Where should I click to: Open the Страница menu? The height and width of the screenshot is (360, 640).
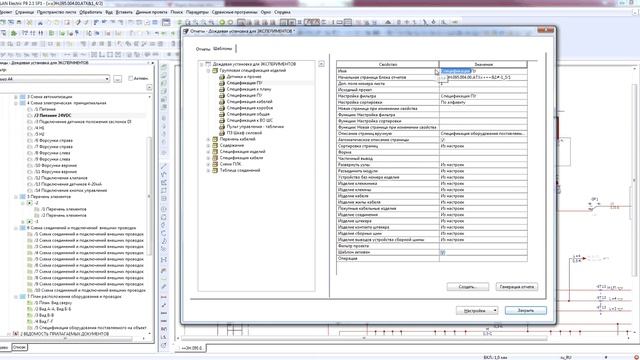(24, 12)
